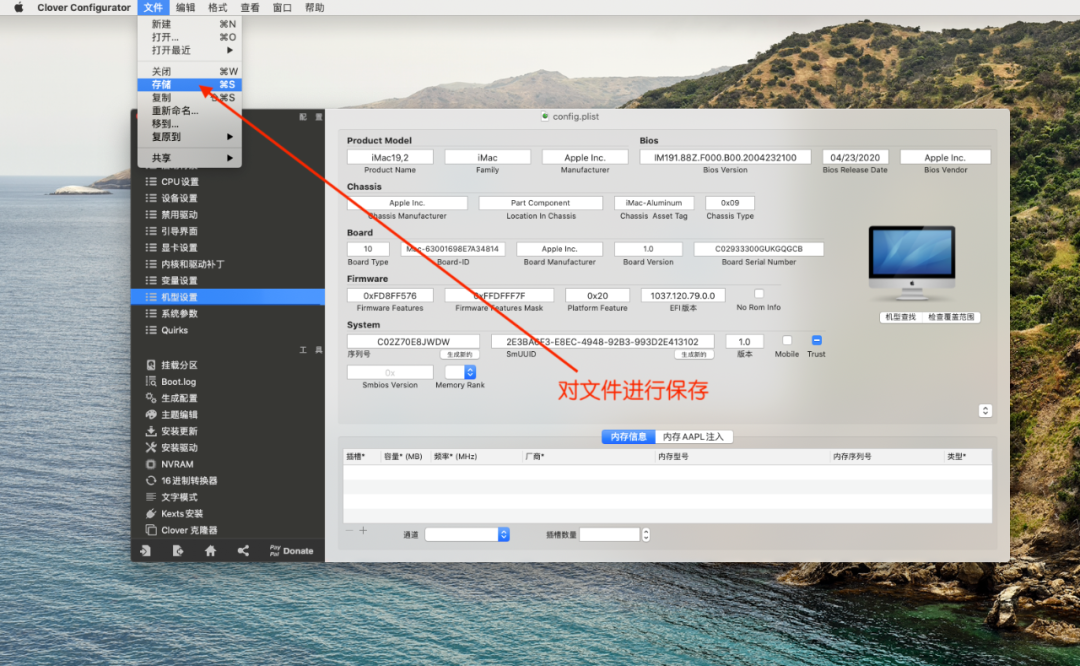
Task: Select 移到... menu entry
Action: pos(190,124)
